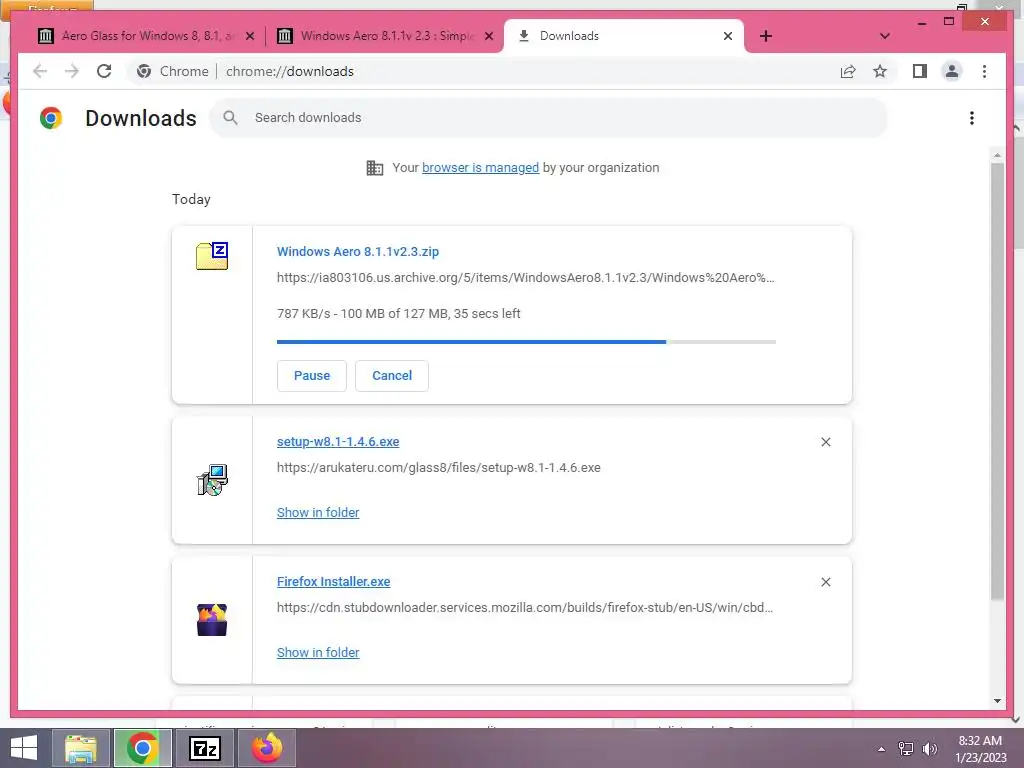Image resolution: width=1024 pixels, height=768 pixels.
Task: Open Firefox from the taskbar
Action: 266,748
